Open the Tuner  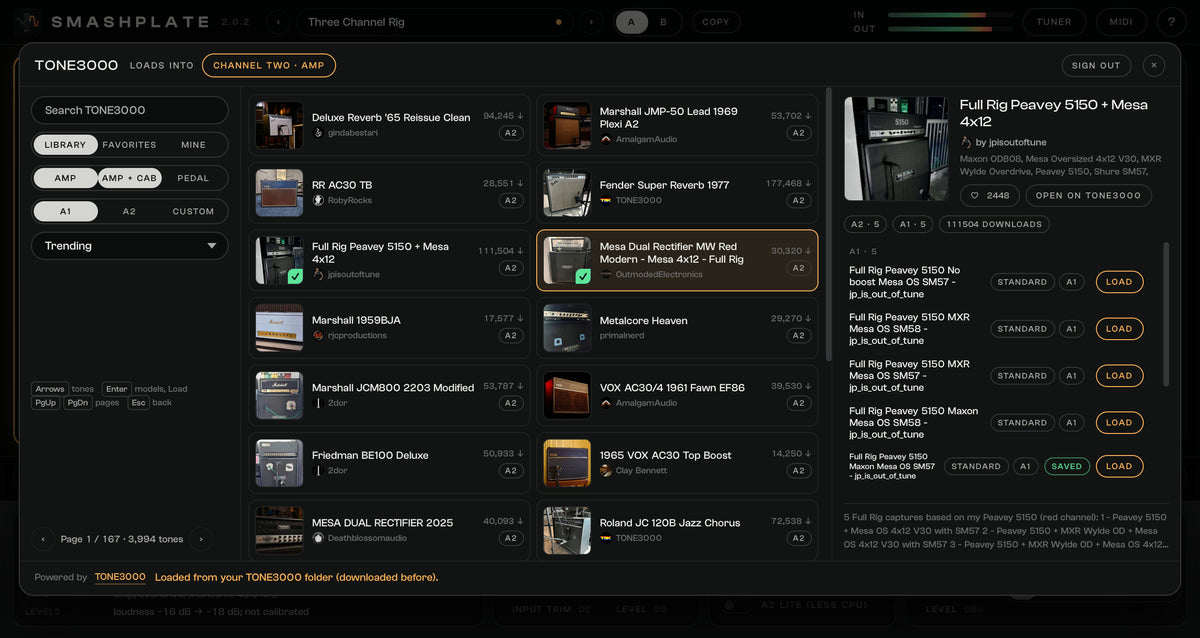click(x=1054, y=22)
